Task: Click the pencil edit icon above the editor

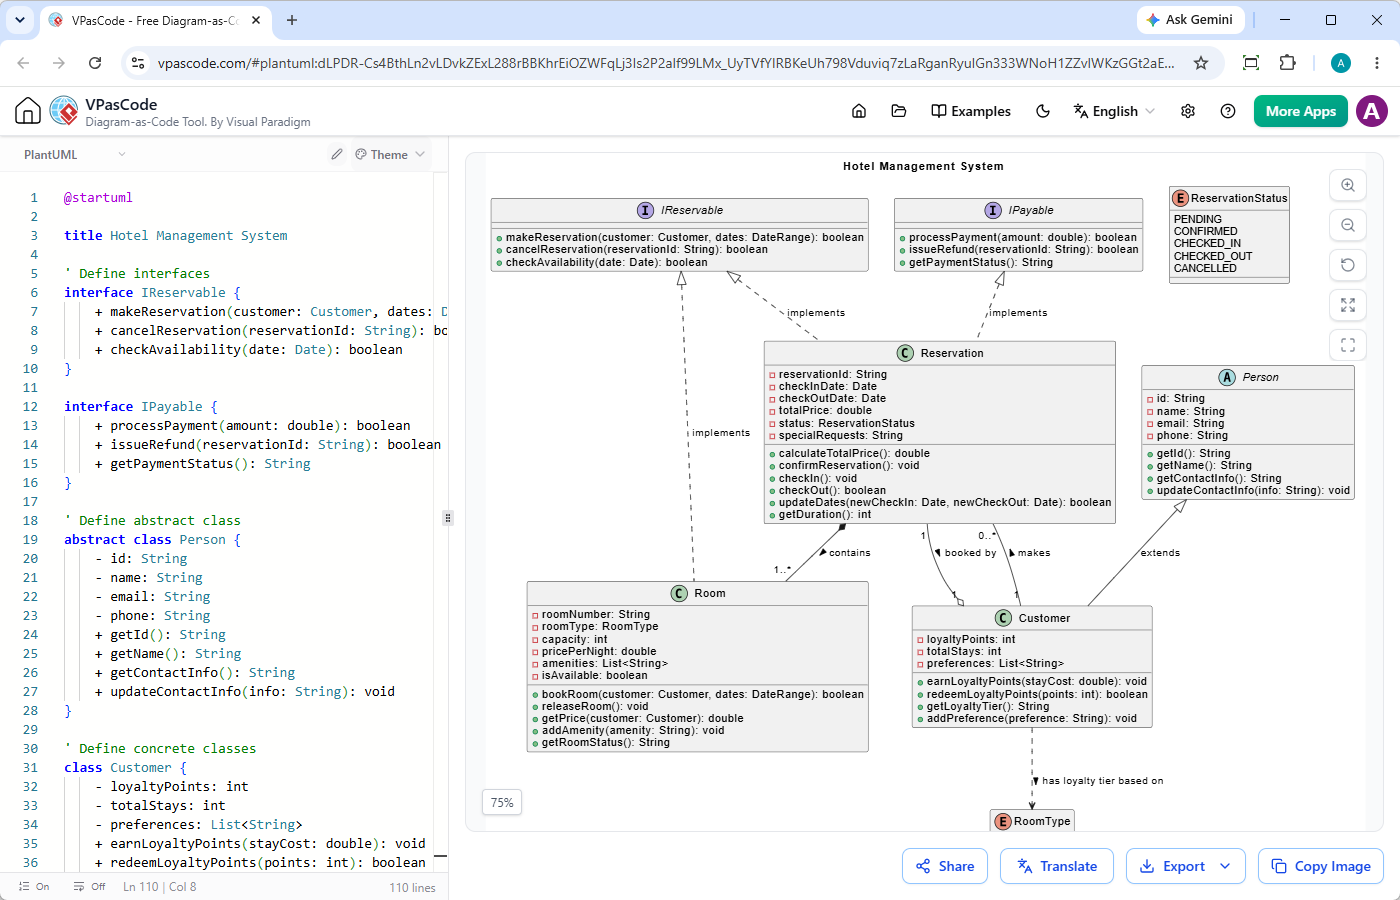Action: [337, 154]
